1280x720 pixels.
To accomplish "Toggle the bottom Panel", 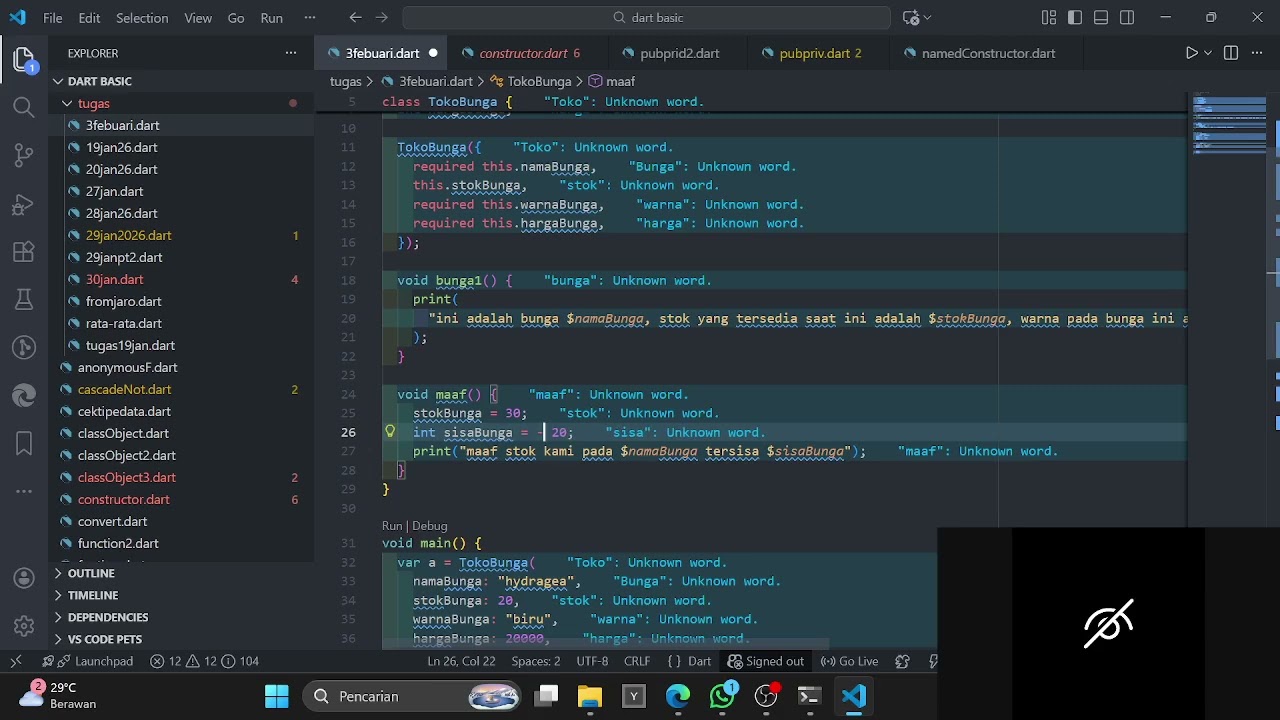I will pos(1101,18).
